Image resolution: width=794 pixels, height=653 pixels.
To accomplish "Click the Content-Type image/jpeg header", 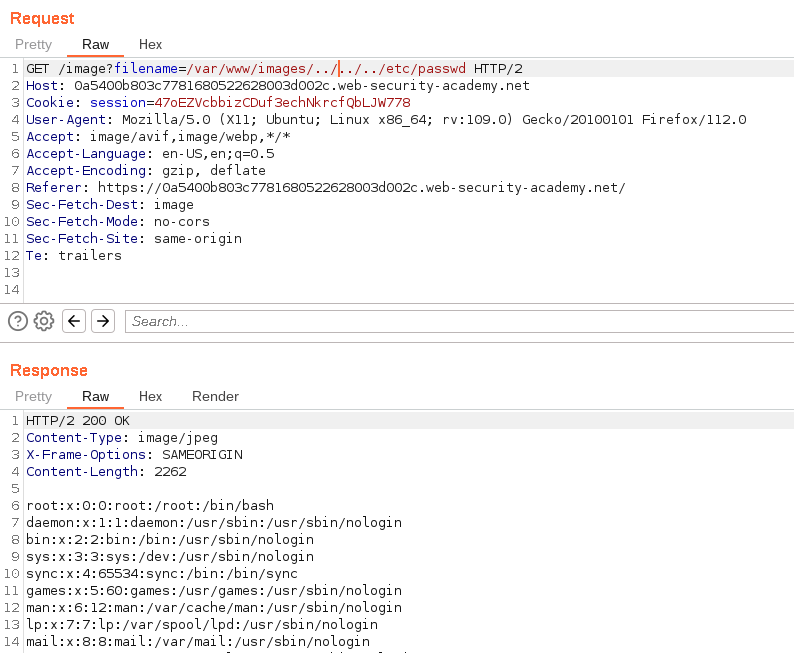I will pos(122,438).
